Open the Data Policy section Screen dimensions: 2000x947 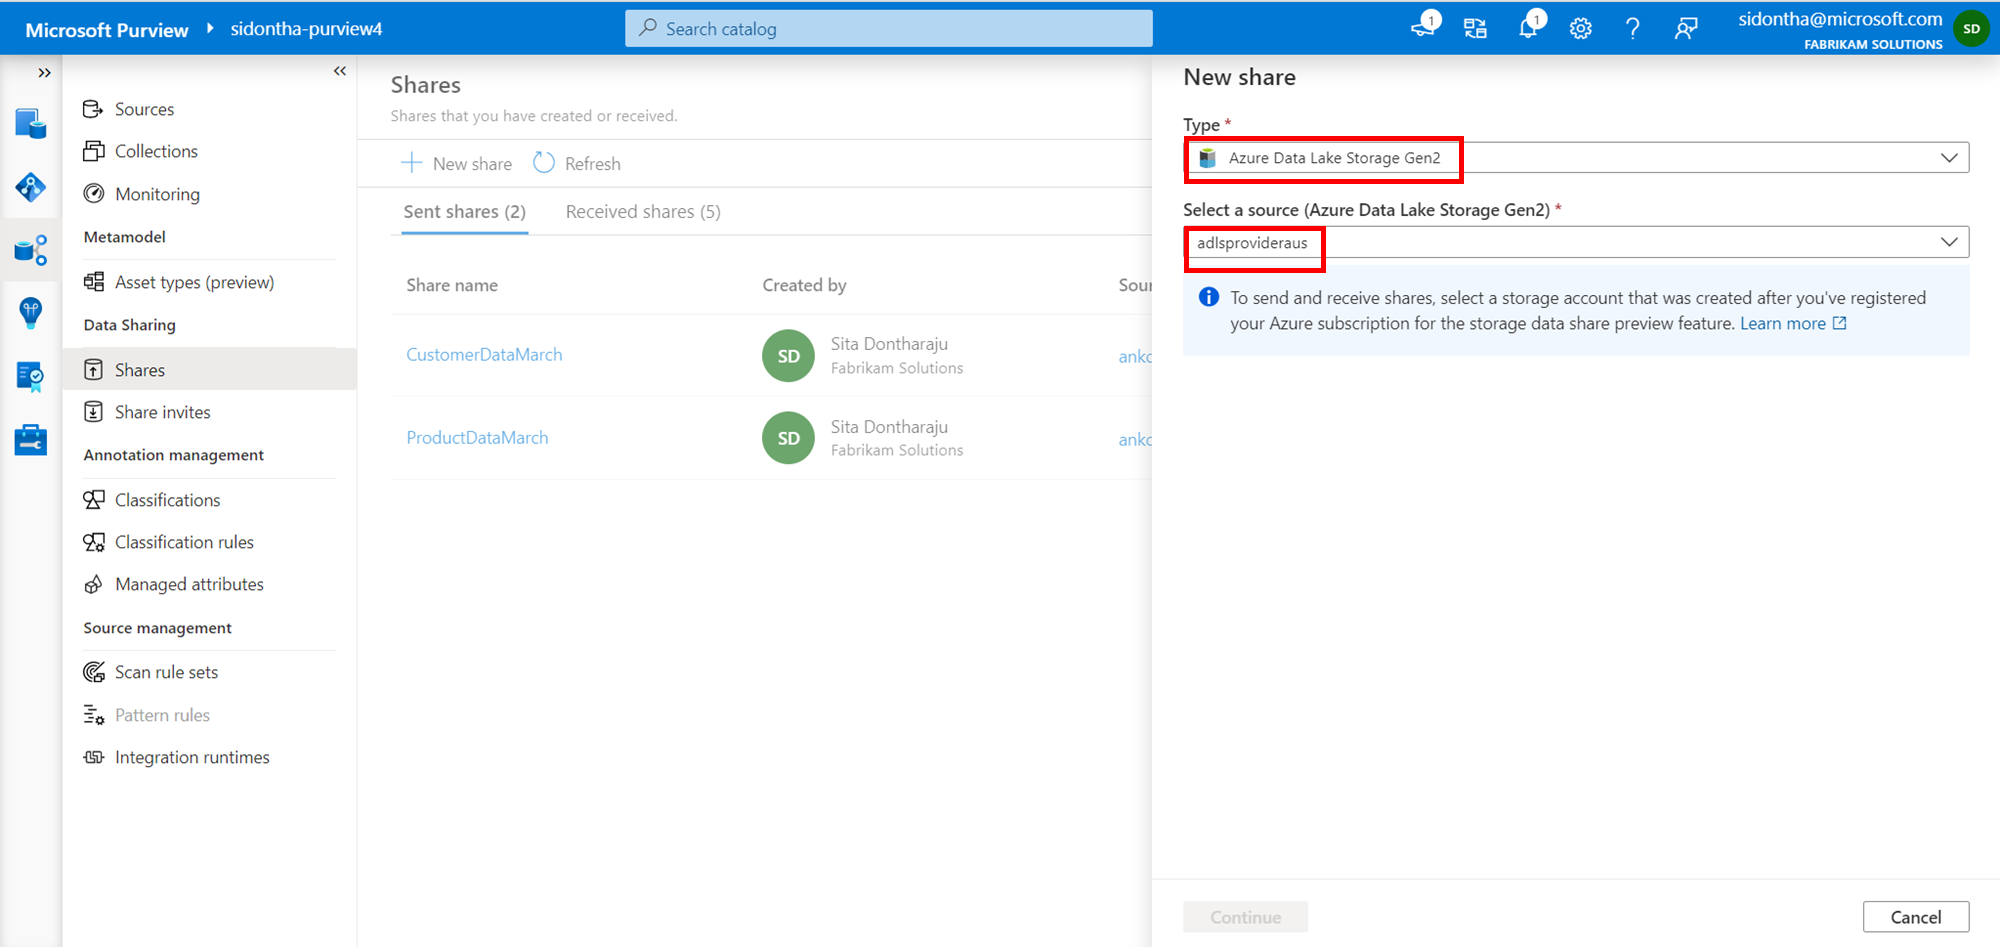tap(31, 377)
